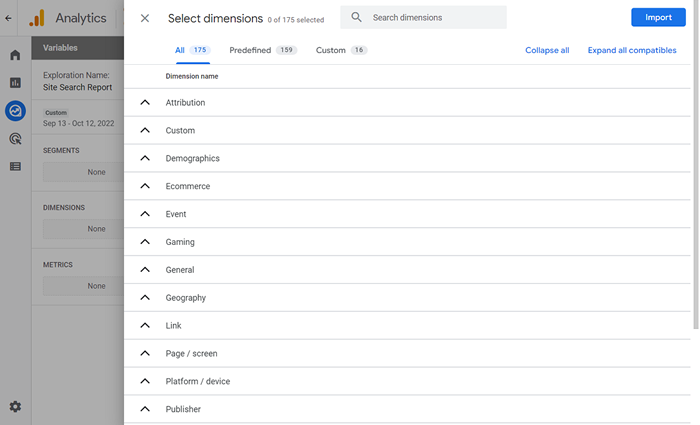Close the Select dimensions panel

click(145, 18)
